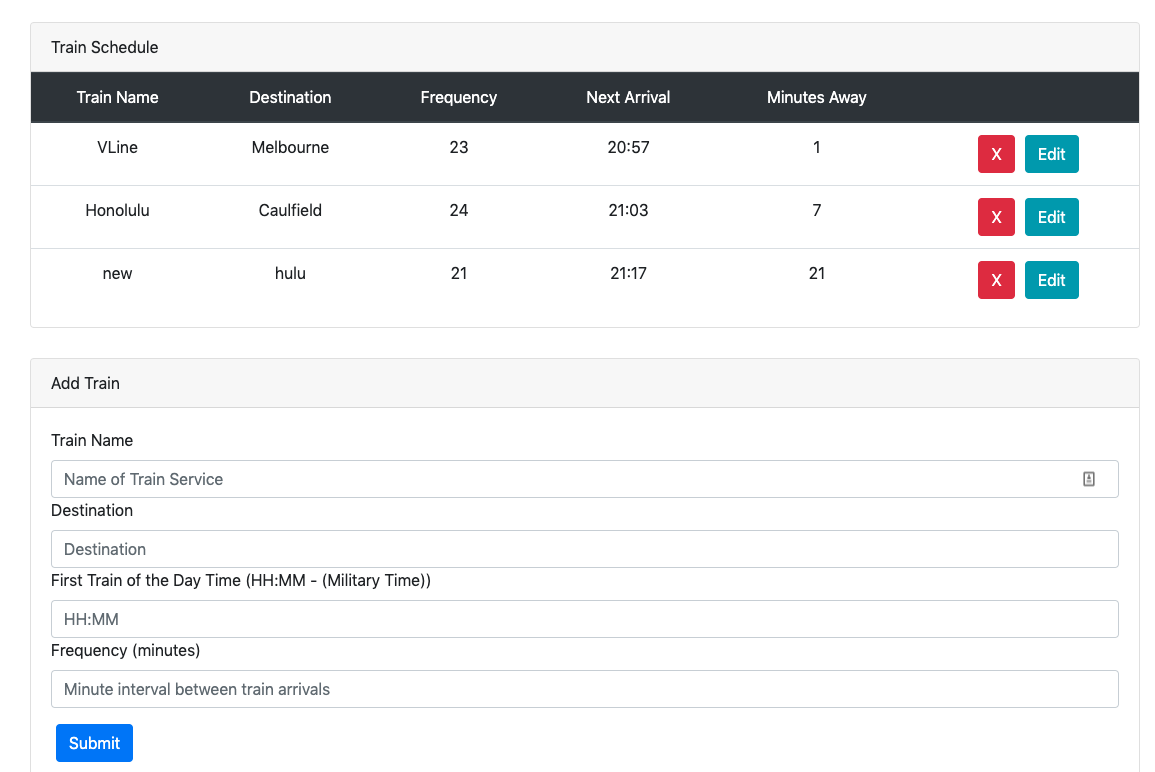Focus the minute interval frequency field
Viewport: 1155px width, 772px height.
[x=584, y=689]
